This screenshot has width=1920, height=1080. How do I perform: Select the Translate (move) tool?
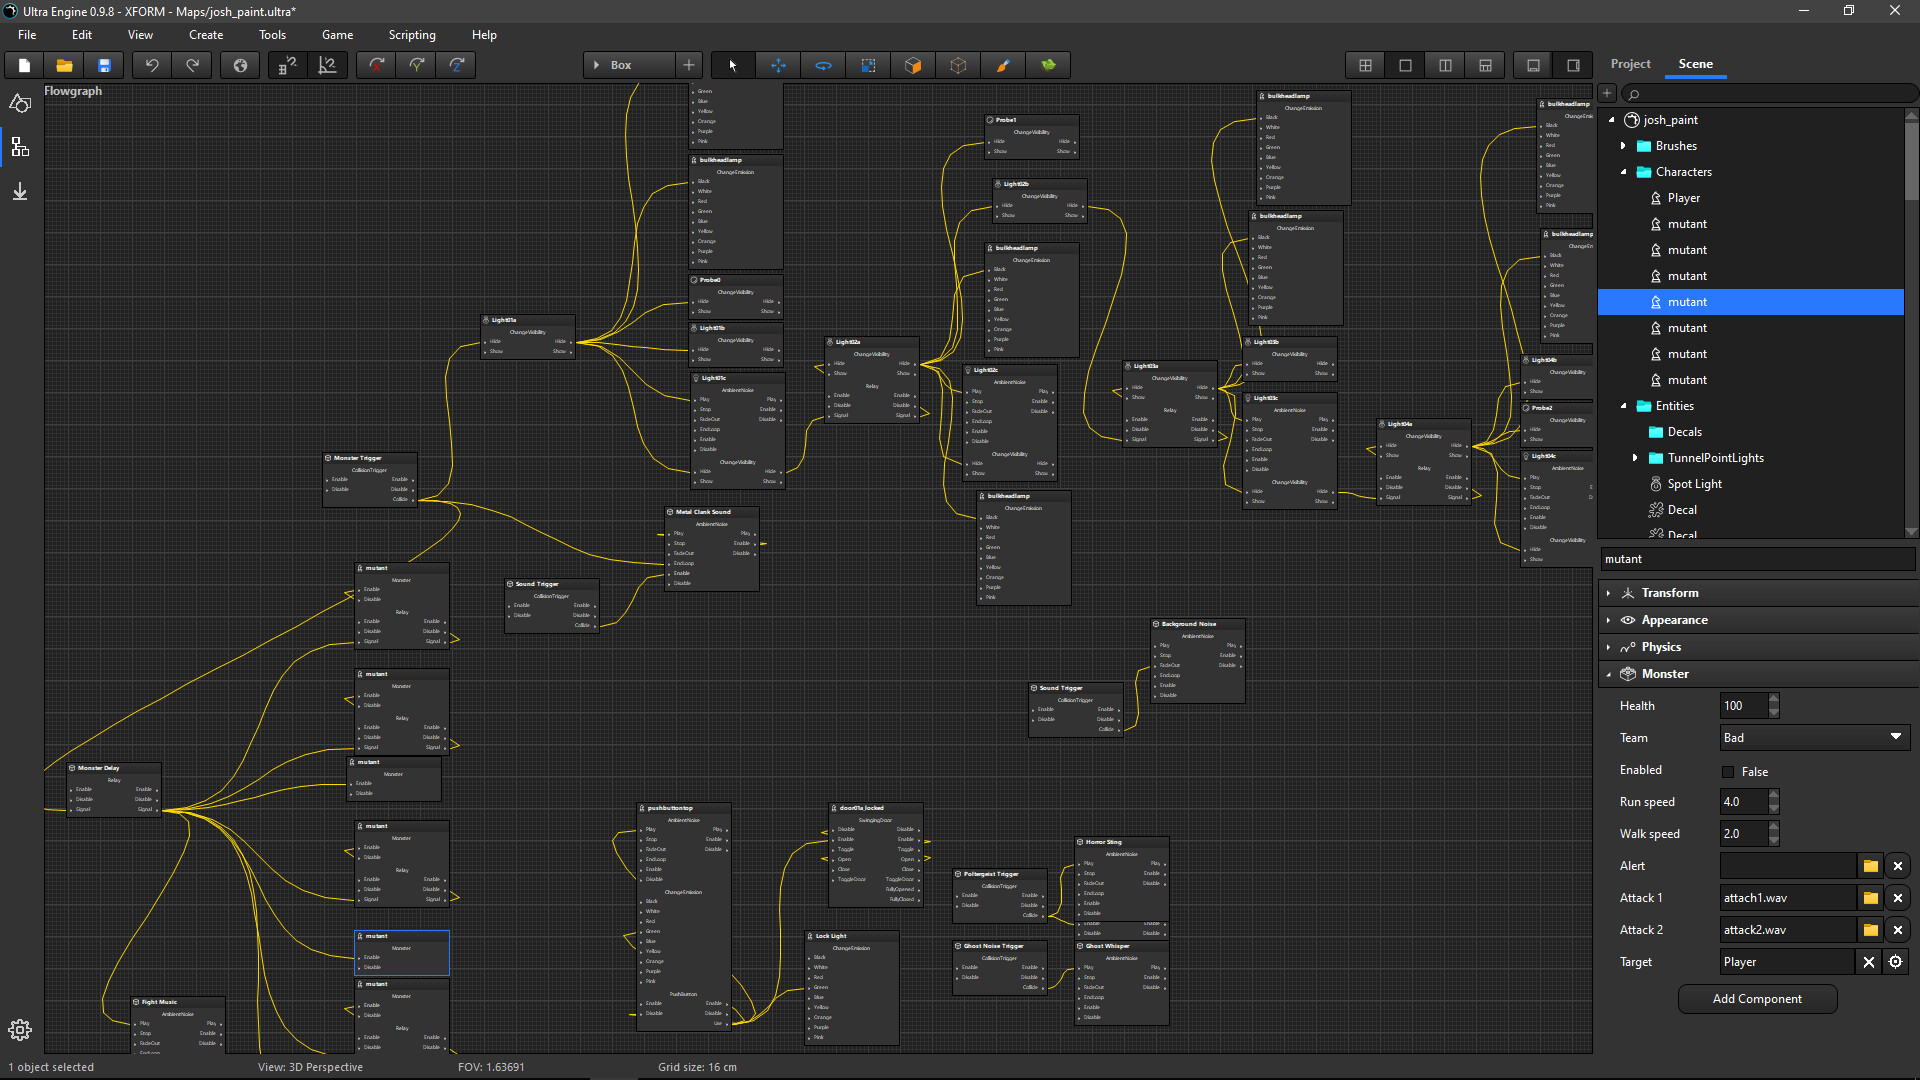pos(778,66)
